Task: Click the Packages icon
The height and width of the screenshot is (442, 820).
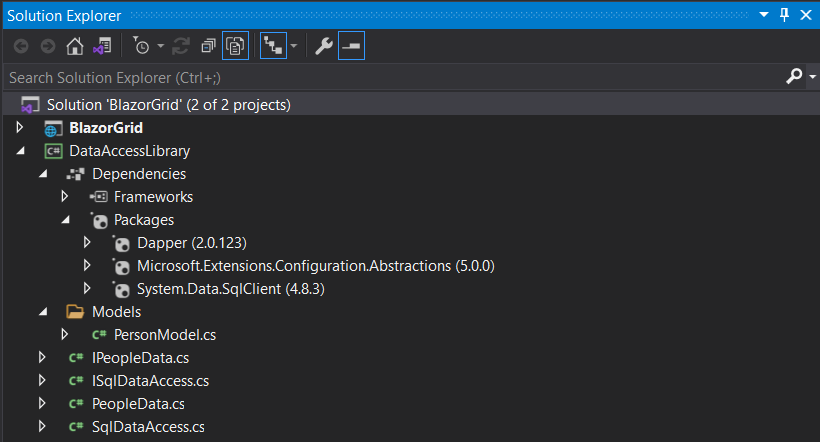Action: pyautogui.click(x=99, y=220)
